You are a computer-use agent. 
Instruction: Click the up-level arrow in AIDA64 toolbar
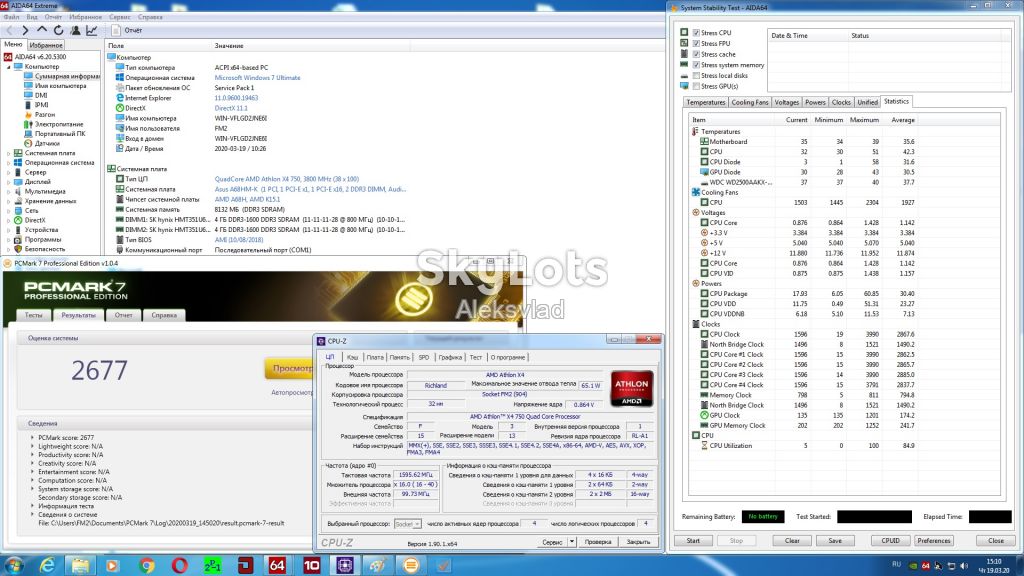coord(42,30)
